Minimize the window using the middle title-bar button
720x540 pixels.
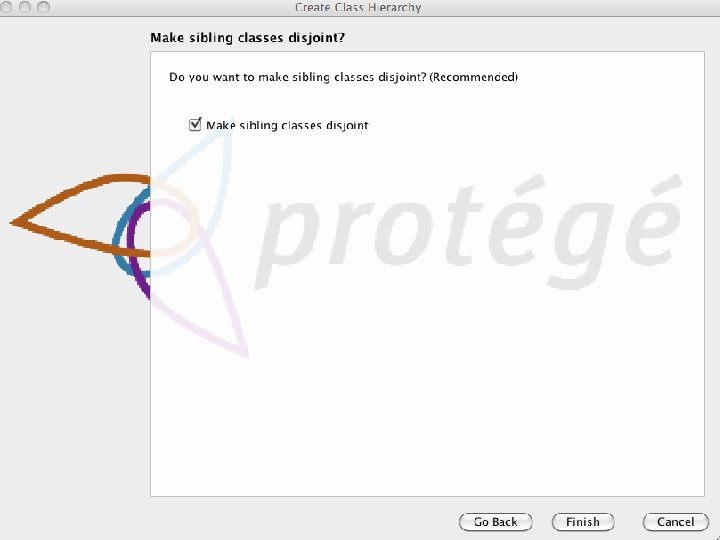[25, 6]
